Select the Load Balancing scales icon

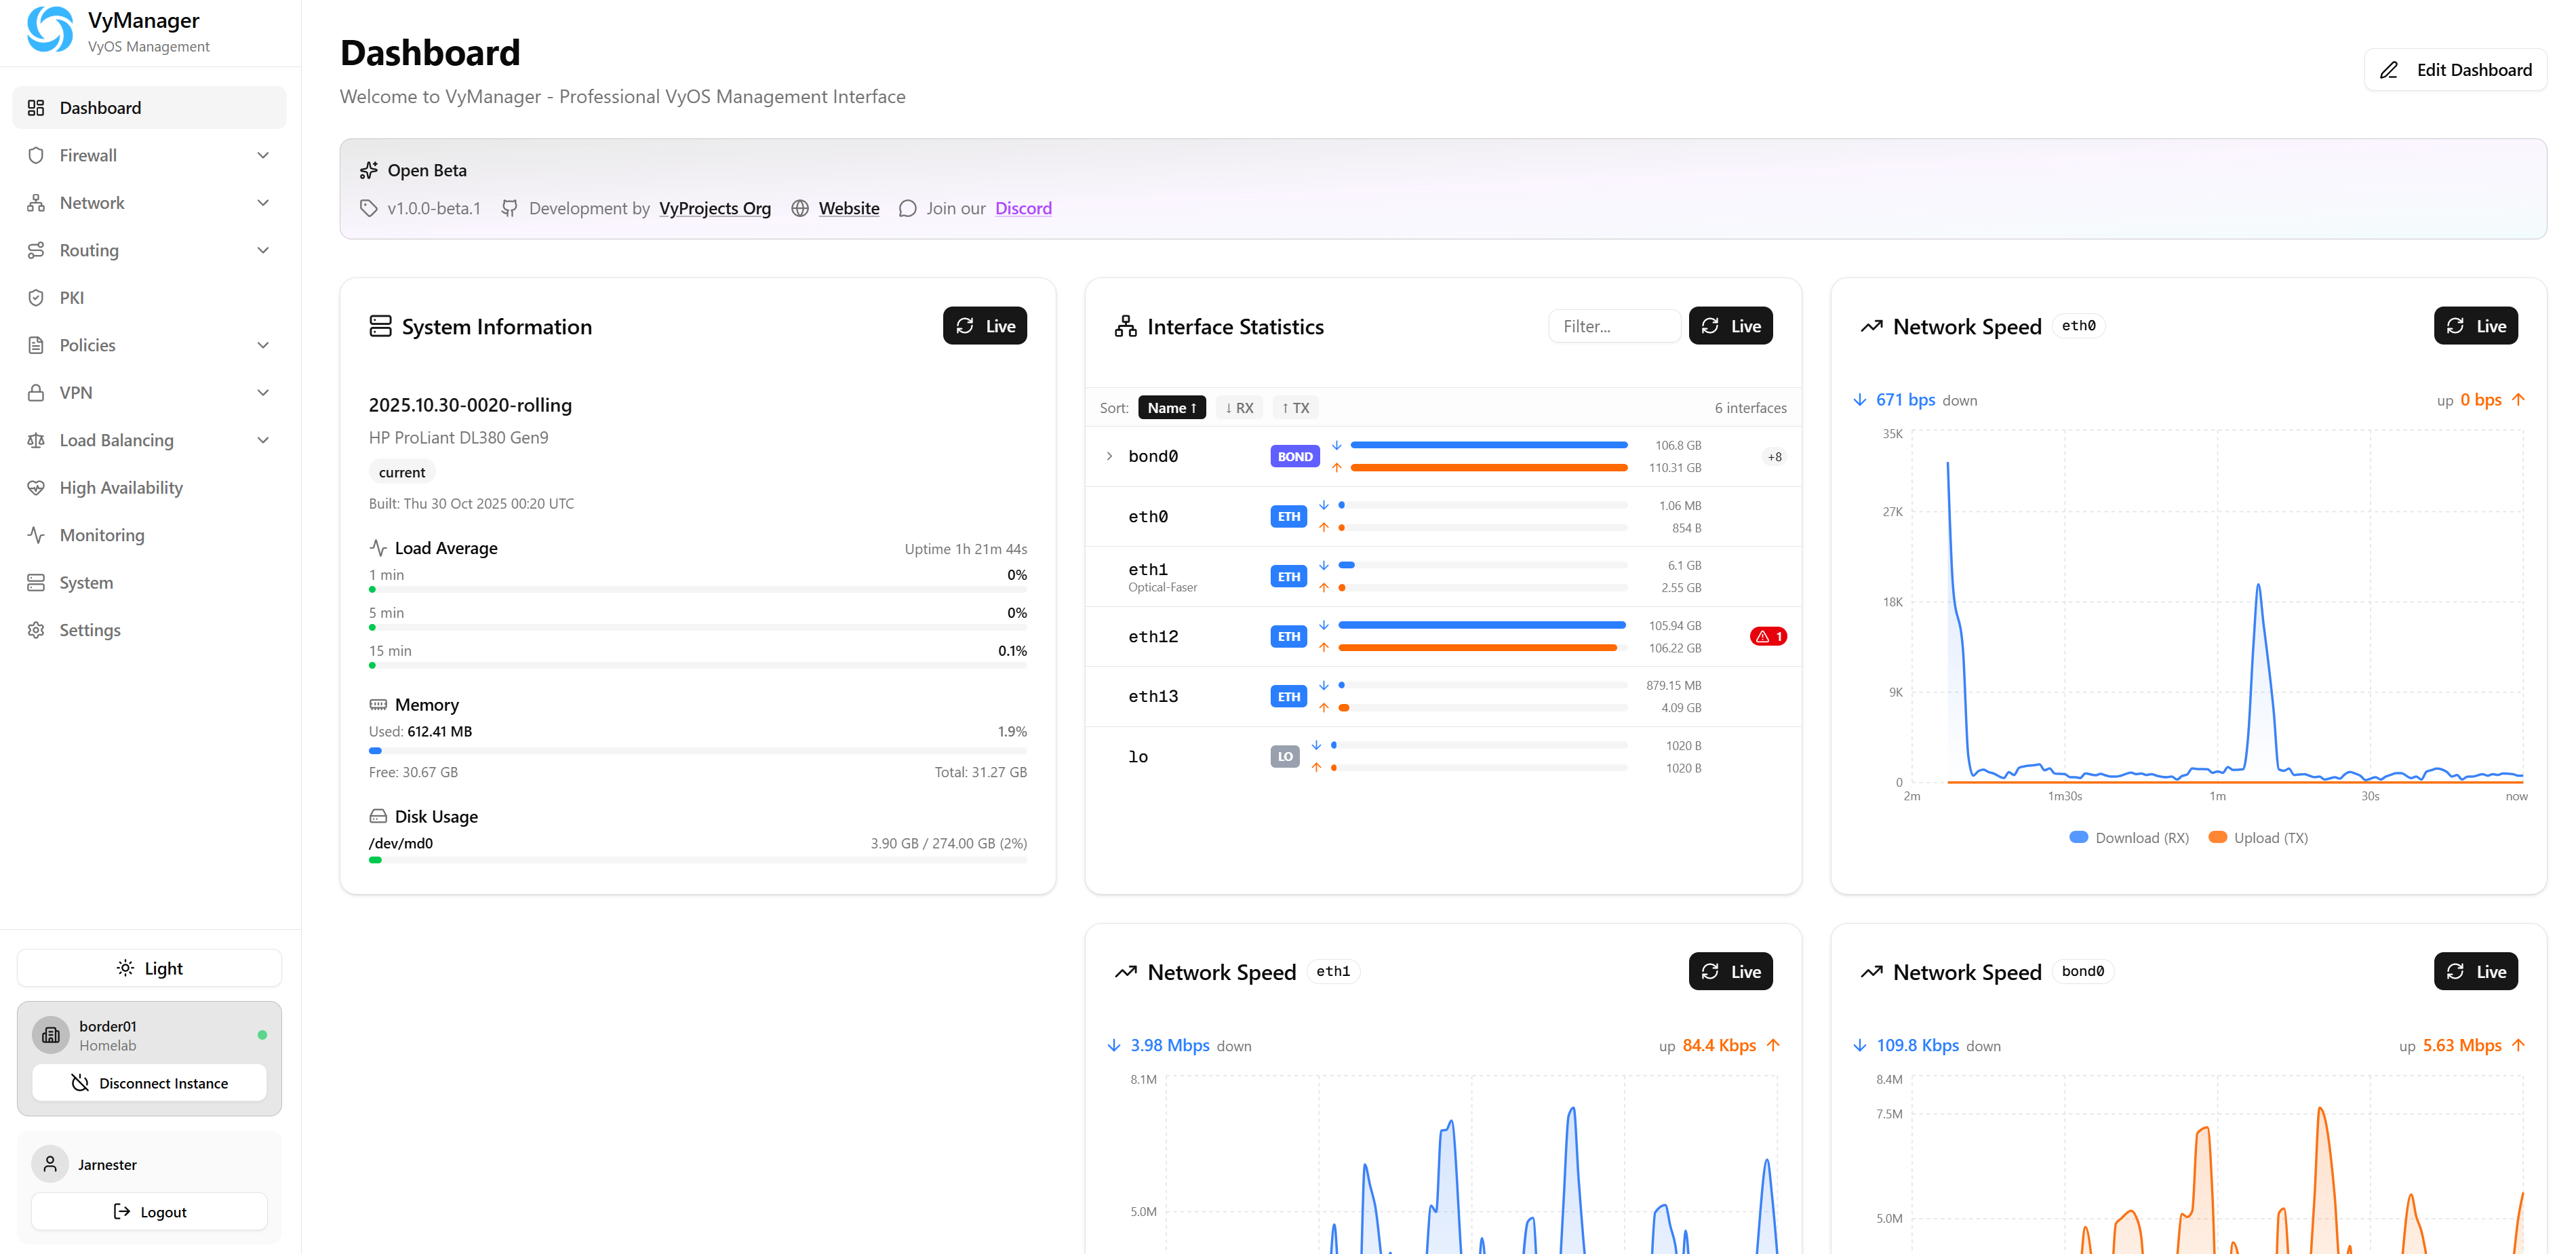(36, 440)
